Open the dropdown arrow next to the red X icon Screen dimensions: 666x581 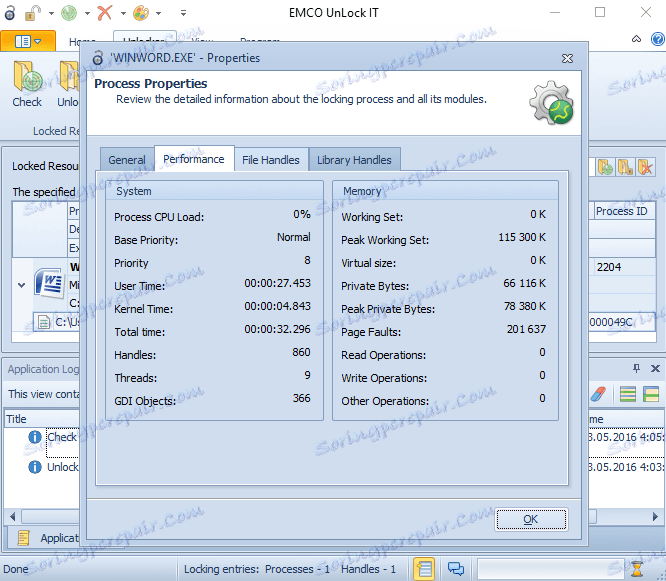click(123, 14)
